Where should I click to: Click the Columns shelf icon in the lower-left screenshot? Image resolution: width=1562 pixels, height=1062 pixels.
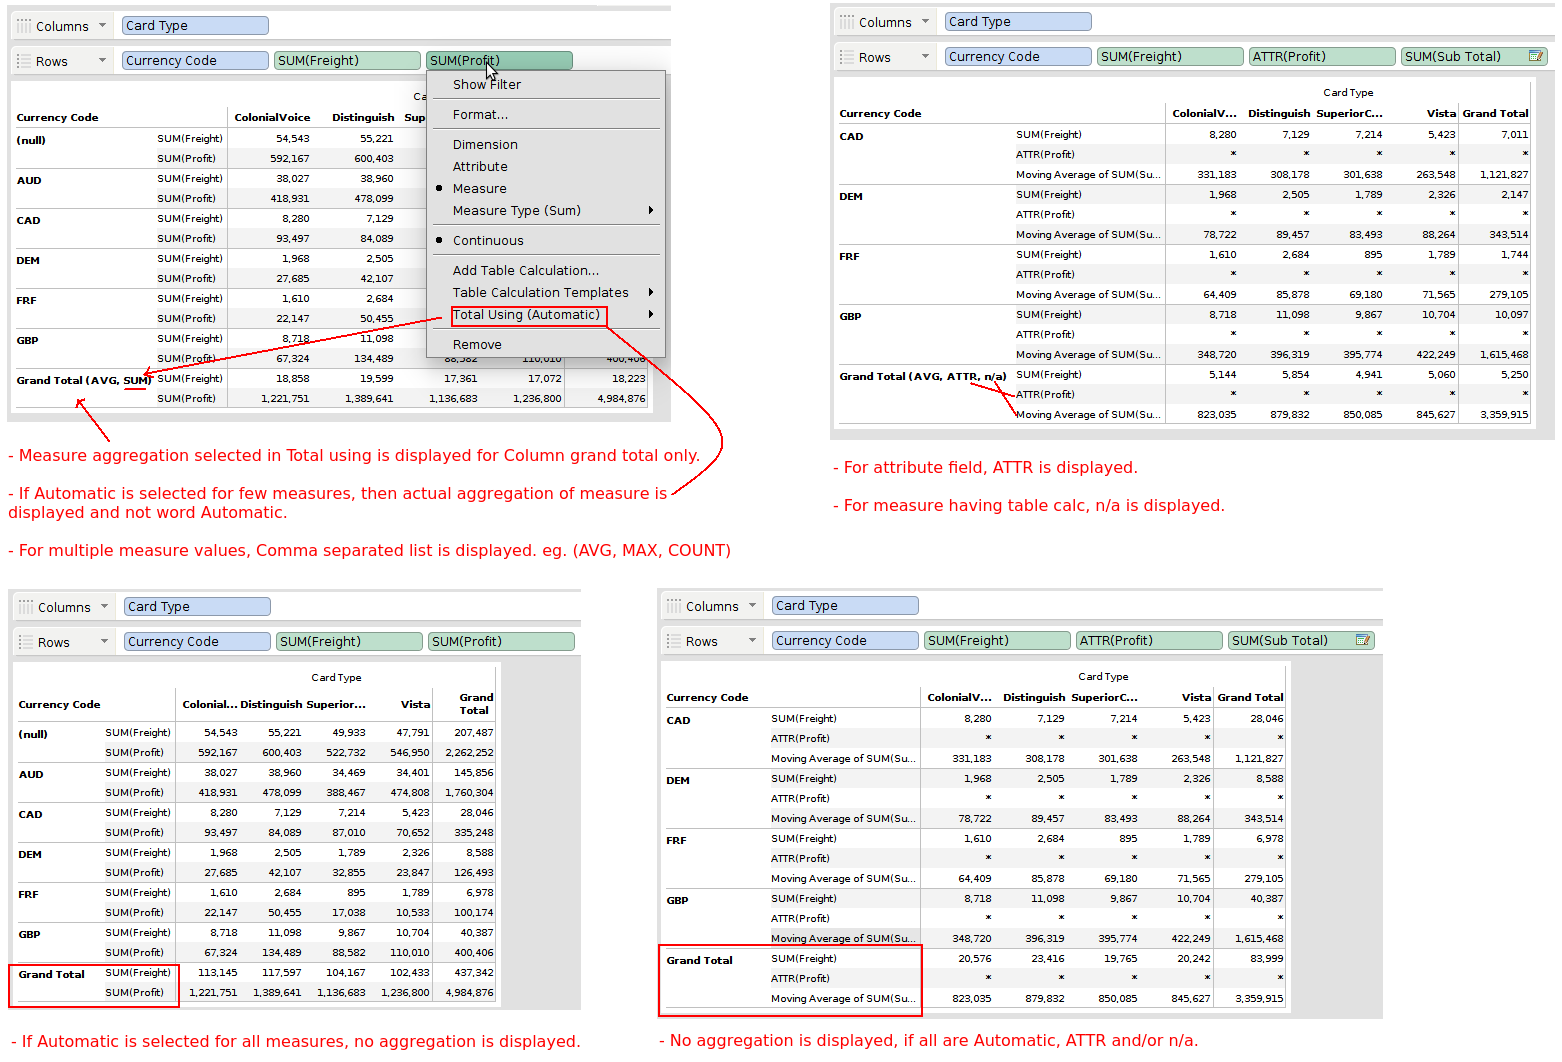26,607
